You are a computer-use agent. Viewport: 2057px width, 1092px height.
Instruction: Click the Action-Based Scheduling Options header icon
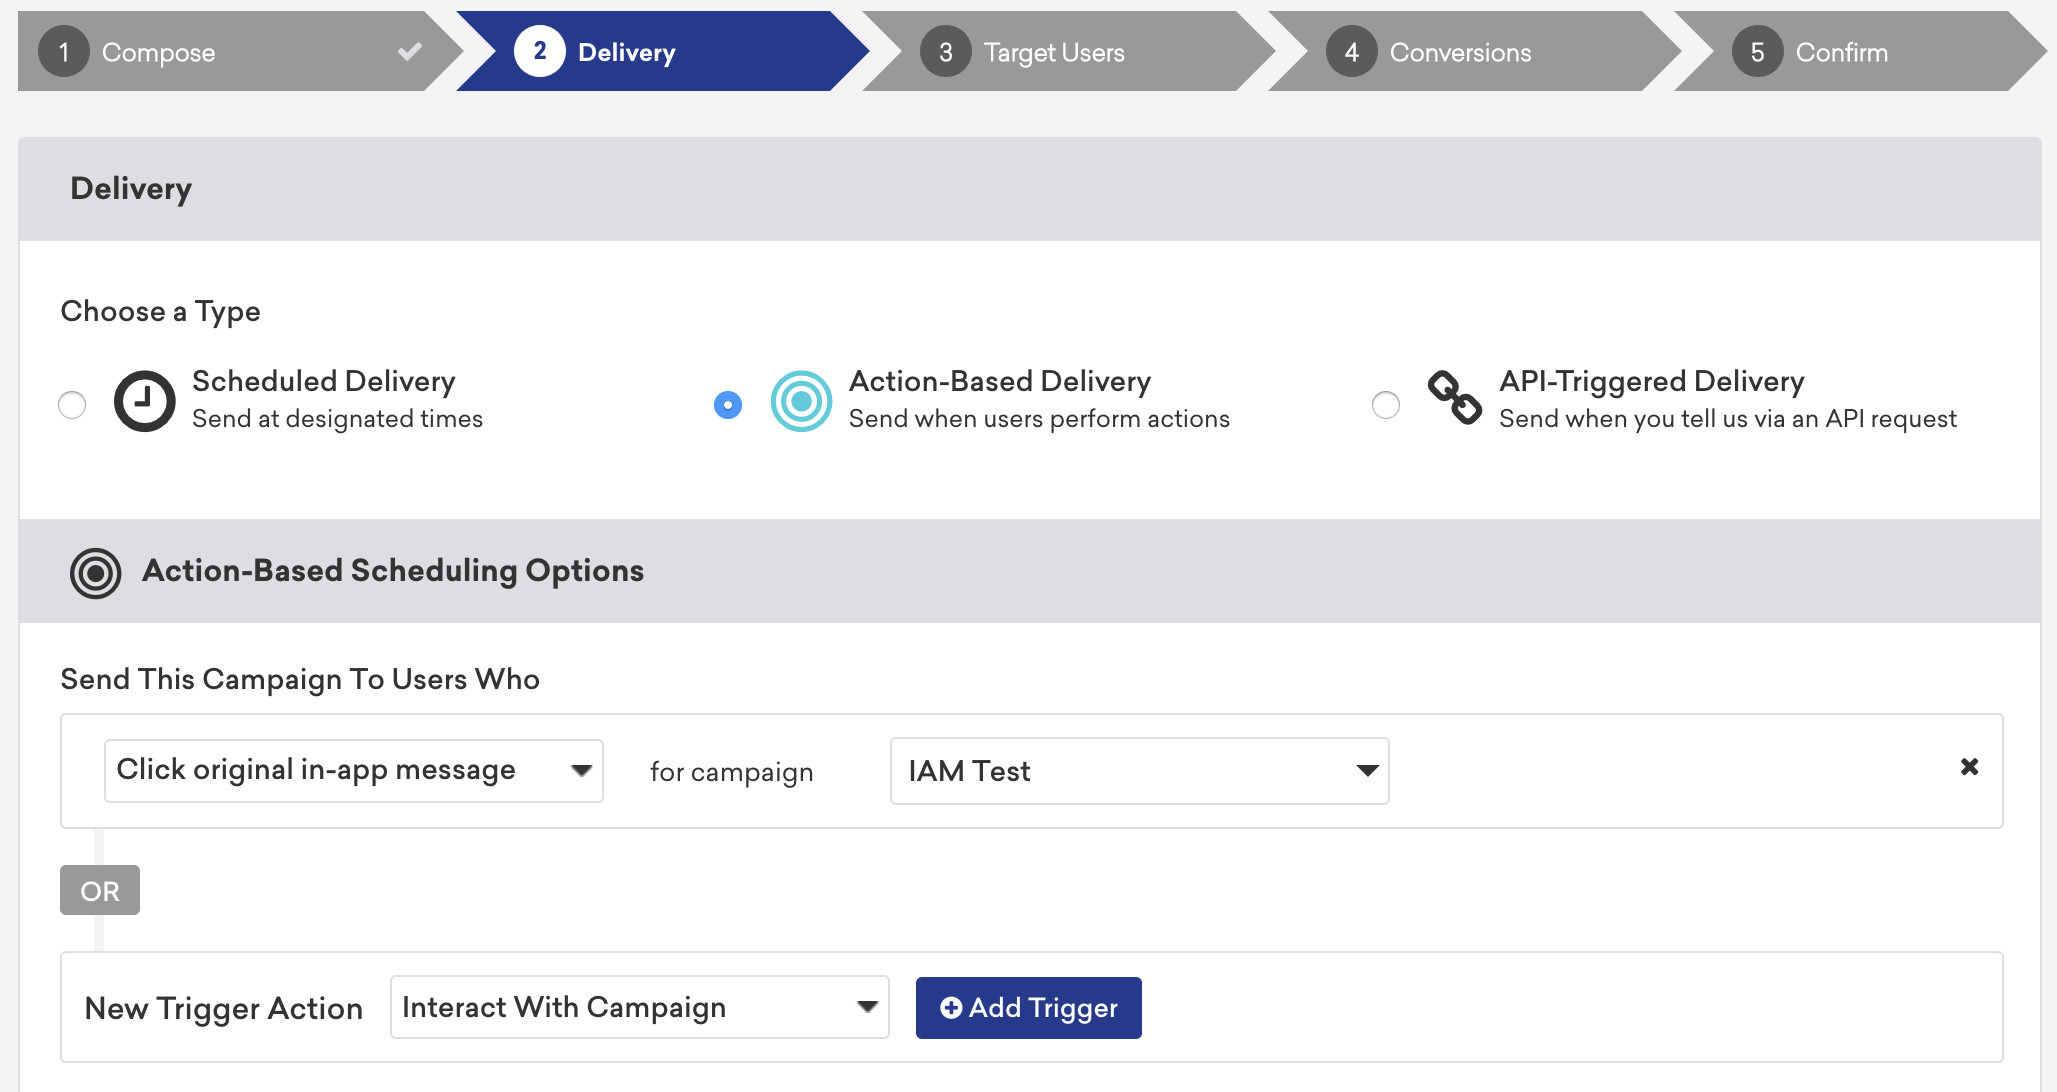pos(95,573)
